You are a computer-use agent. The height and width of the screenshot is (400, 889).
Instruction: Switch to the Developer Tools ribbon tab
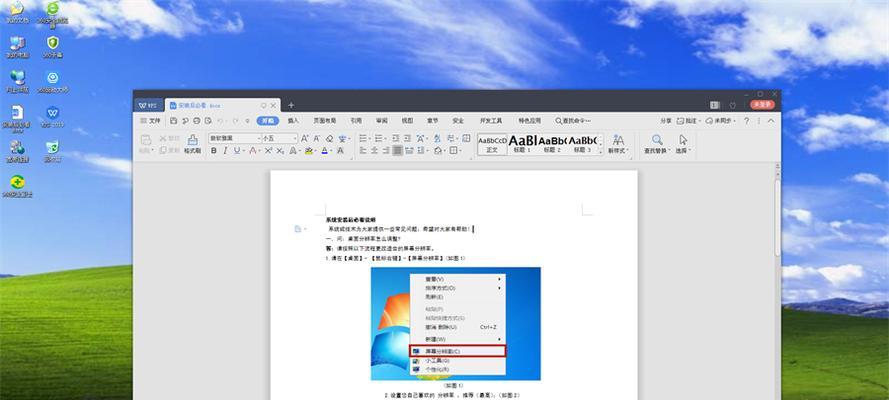click(x=491, y=121)
